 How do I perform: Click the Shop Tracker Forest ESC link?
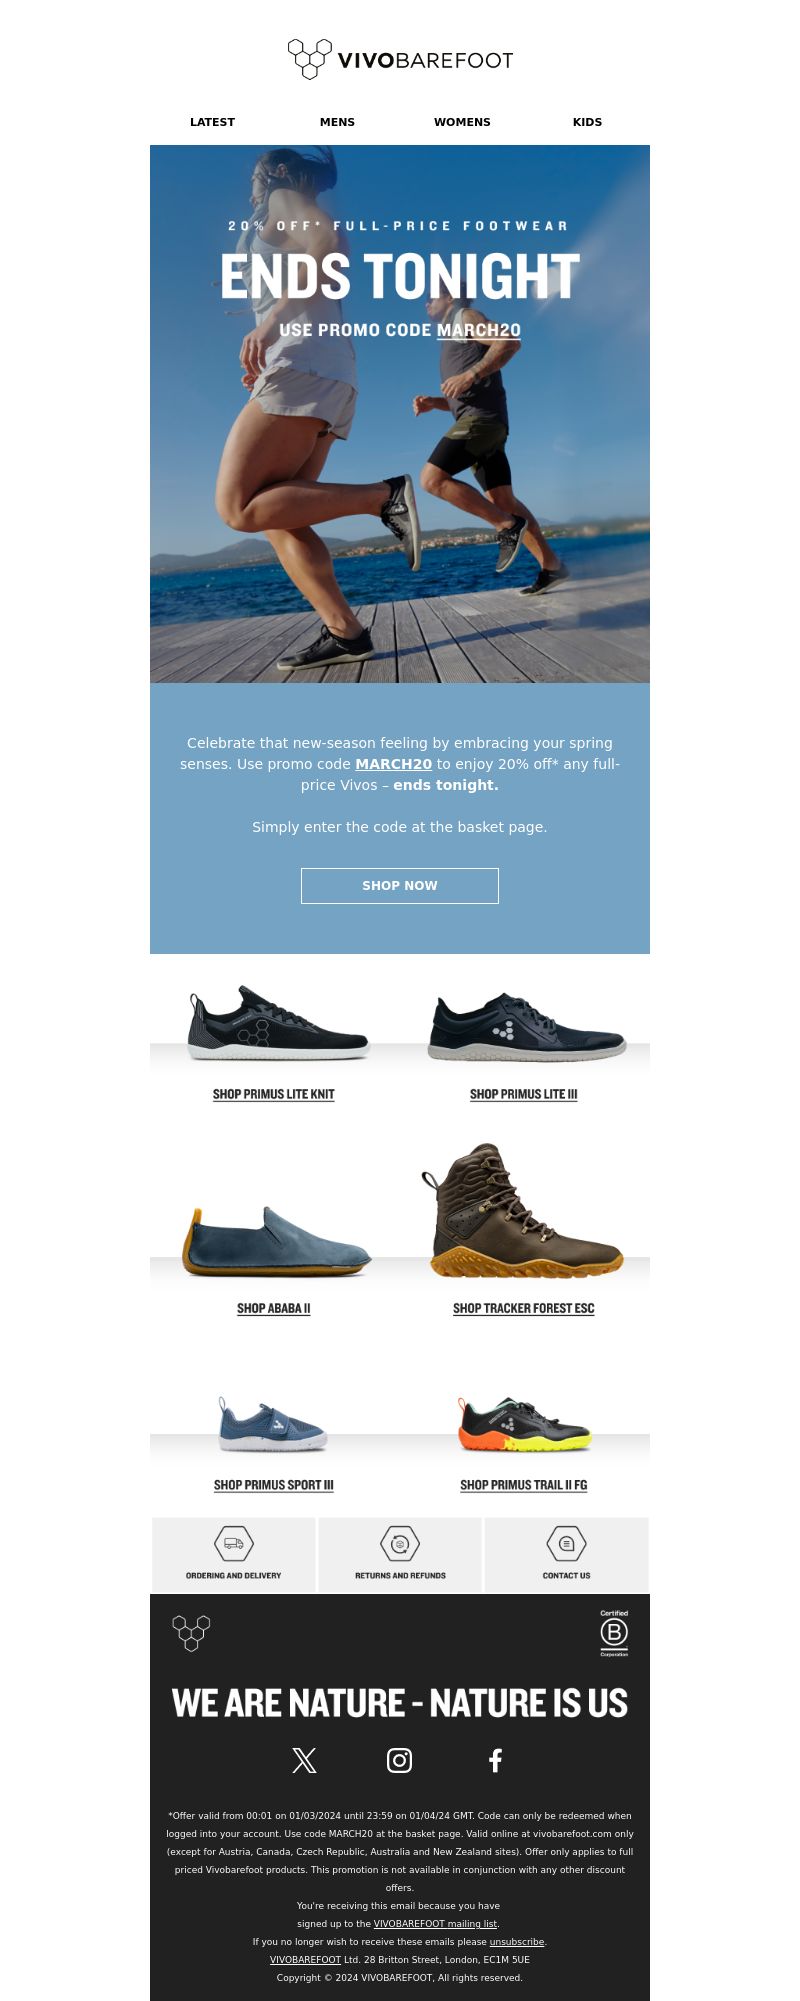pyautogui.click(x=524, y=1308)
